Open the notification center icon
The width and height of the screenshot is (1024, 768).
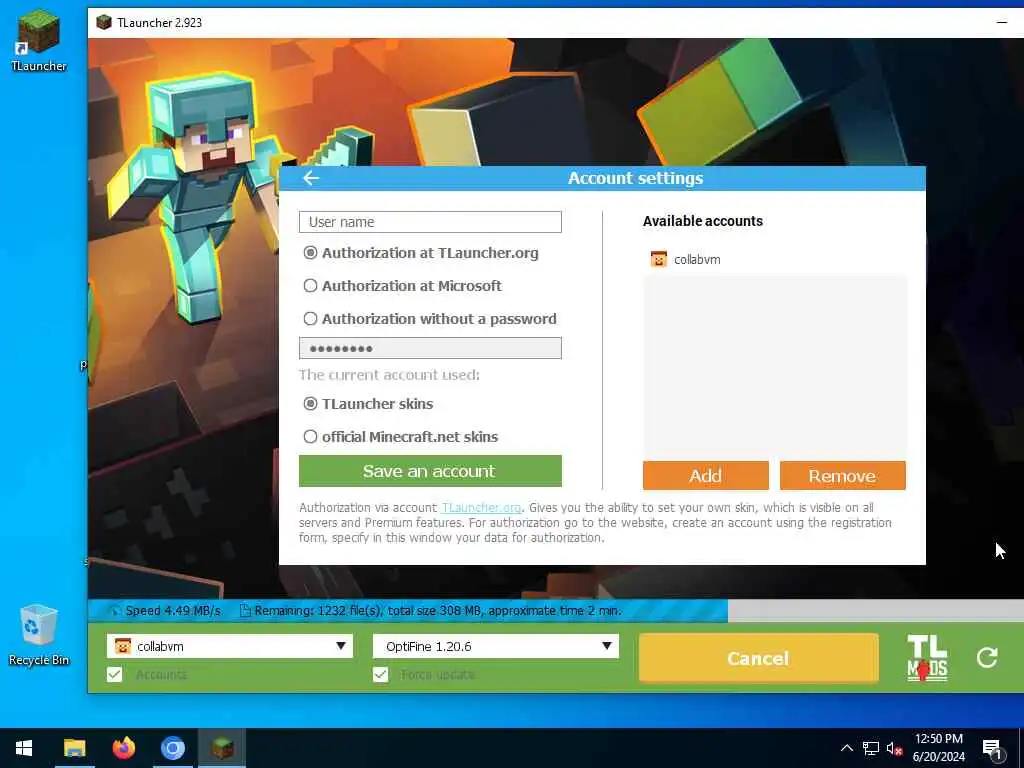[993, 749]
